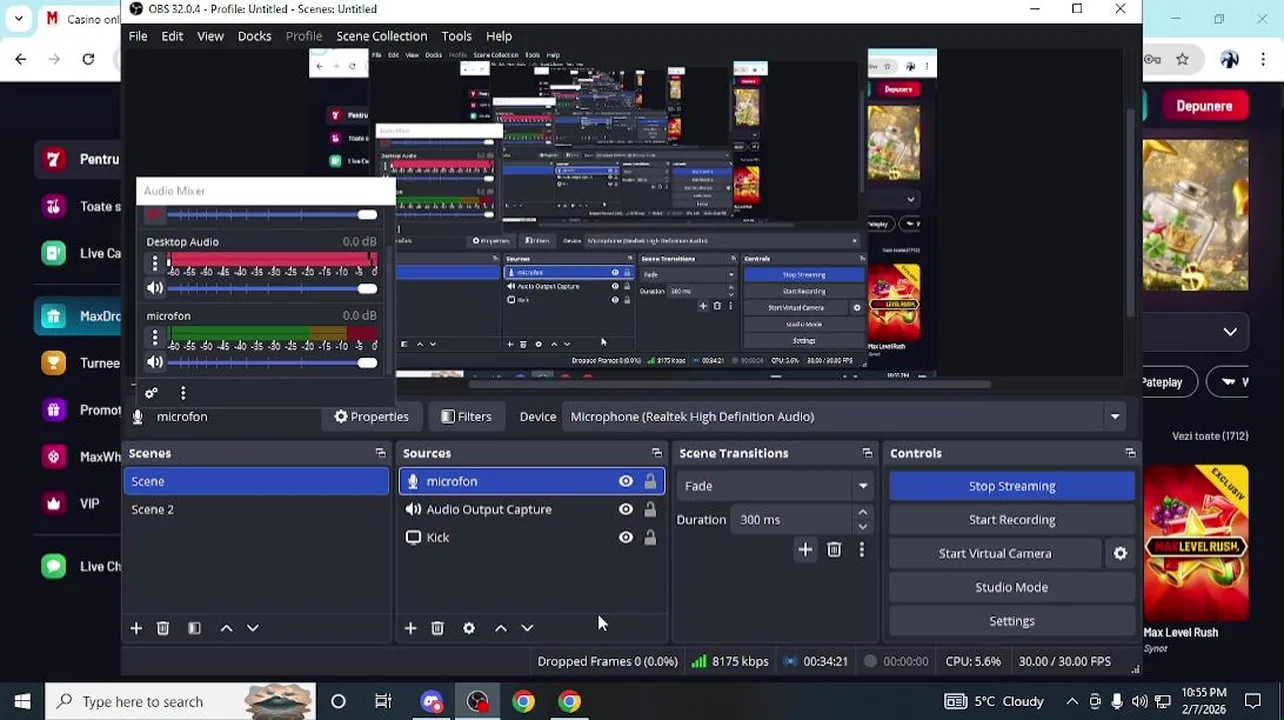
Task: Toggle Start Recording
Action: 1012,519
